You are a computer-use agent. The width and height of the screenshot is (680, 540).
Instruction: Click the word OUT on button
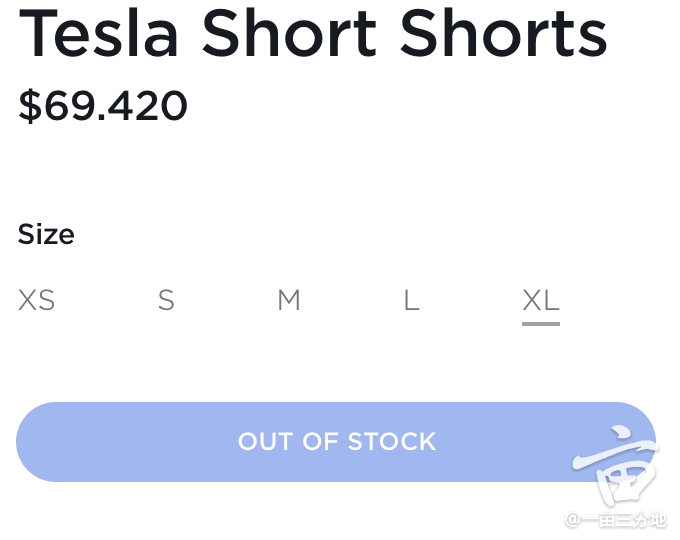266,442
